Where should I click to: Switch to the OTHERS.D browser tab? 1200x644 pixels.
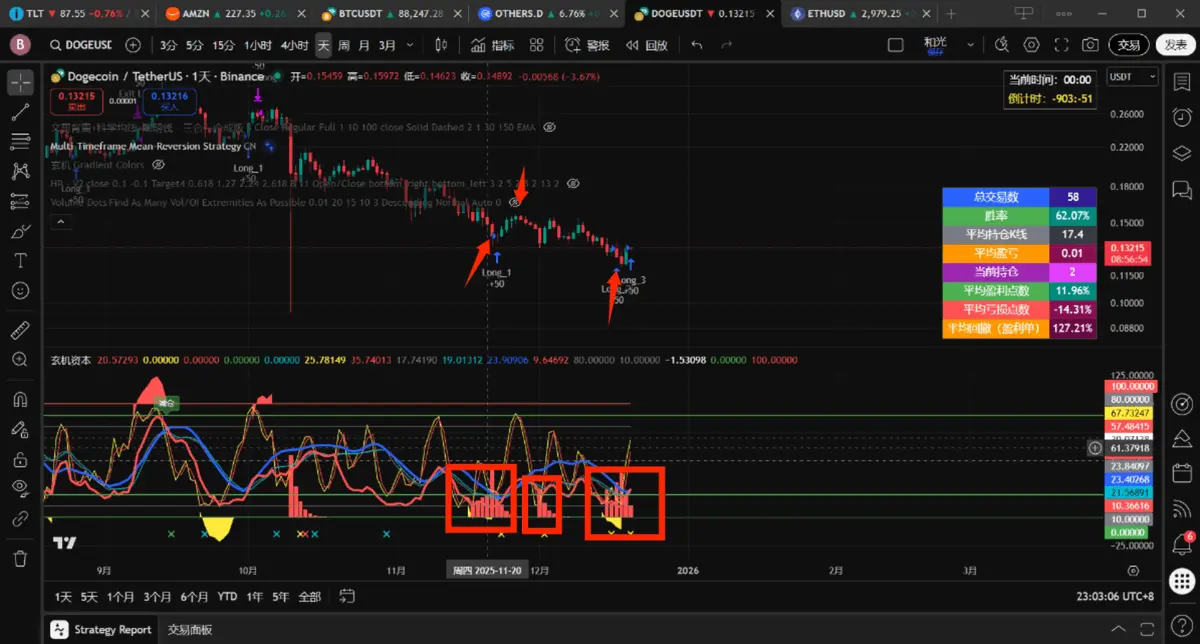point(549,14)
